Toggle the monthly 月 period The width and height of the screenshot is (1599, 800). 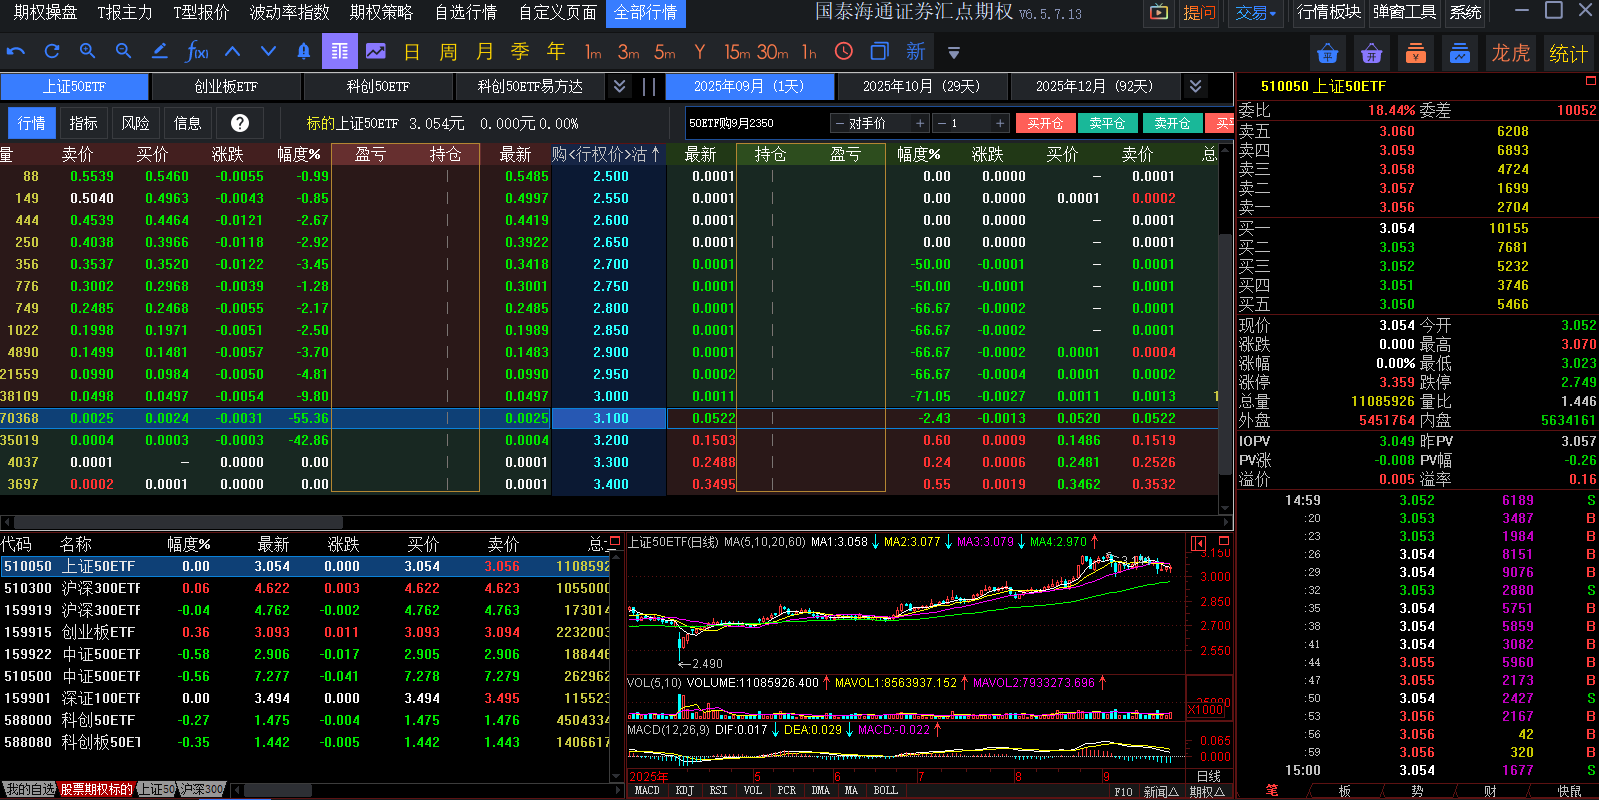pos(484,51)
